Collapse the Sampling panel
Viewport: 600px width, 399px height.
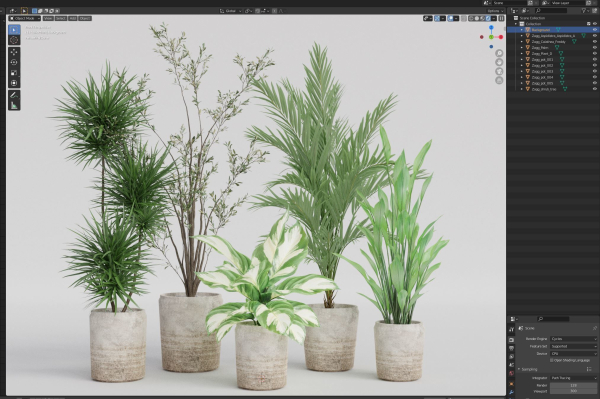(x=519, y=369)
